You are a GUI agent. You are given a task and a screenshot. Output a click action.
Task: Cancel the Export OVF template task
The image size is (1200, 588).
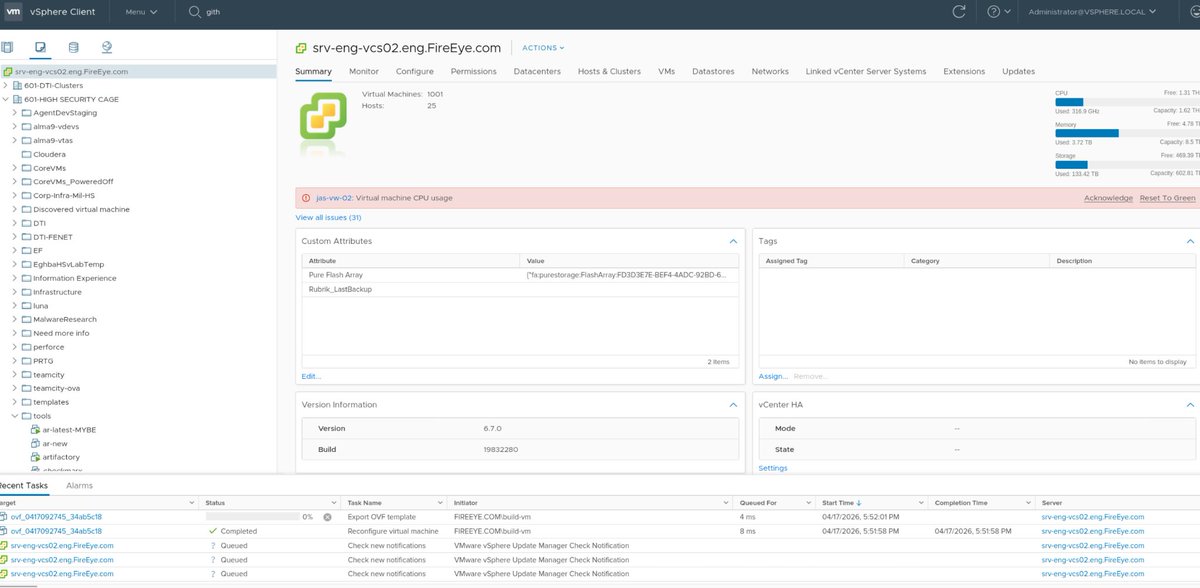pos(327,517)
